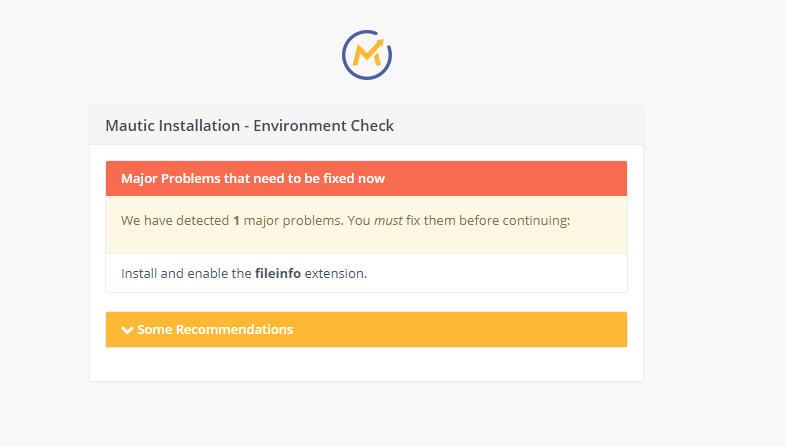The image size is (786, 446).
Task: Click the bold "fileinfo" extension name
Action: pyautogui.click(x=278, y=273)
